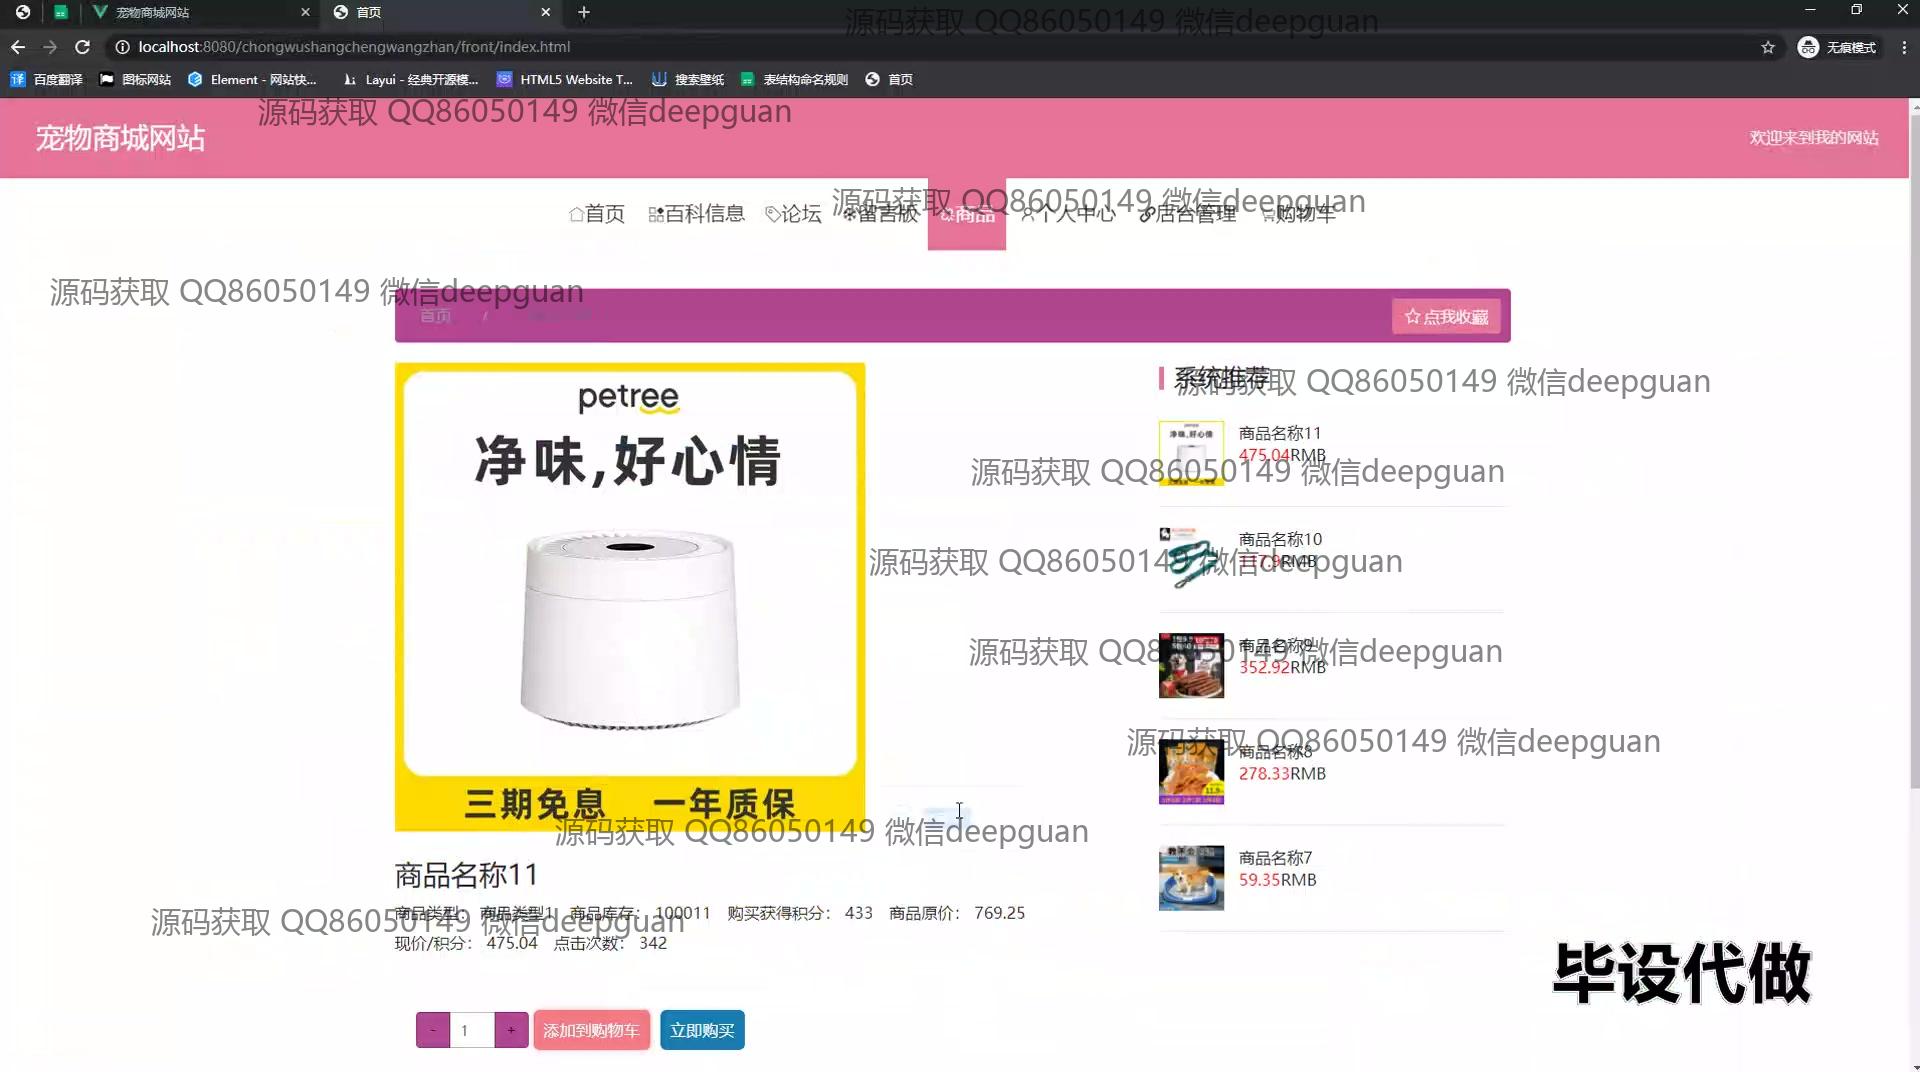This screenshot has height=1072, width=1920.
Task: Open the 首页 bookmark in bookmarks bar
Action: [x=889, y=79]
